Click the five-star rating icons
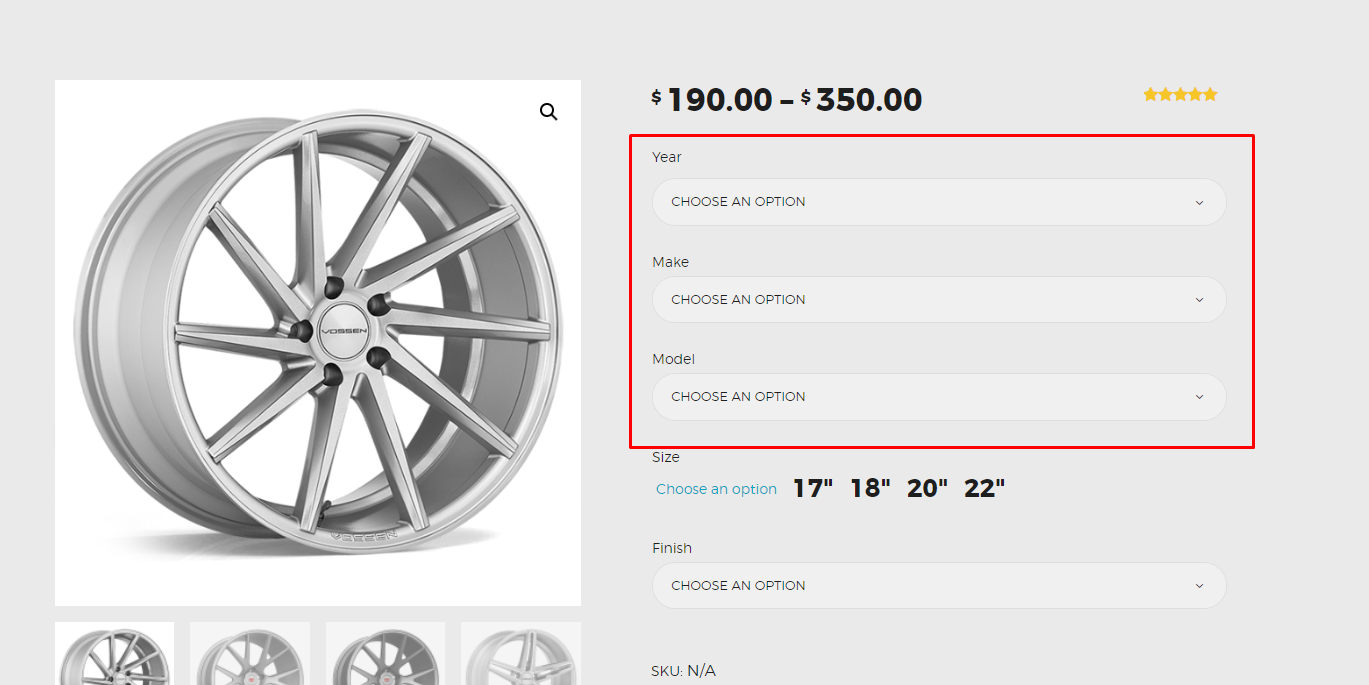This screenshot has height=685, width=1369. (1180, 95)
